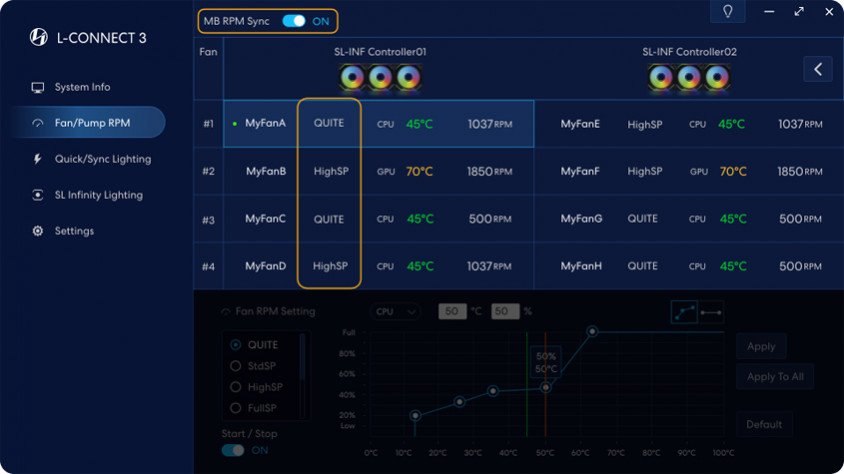Select the flat line graph mode icon
Screen dimensions: 844x474
(711, 313)
